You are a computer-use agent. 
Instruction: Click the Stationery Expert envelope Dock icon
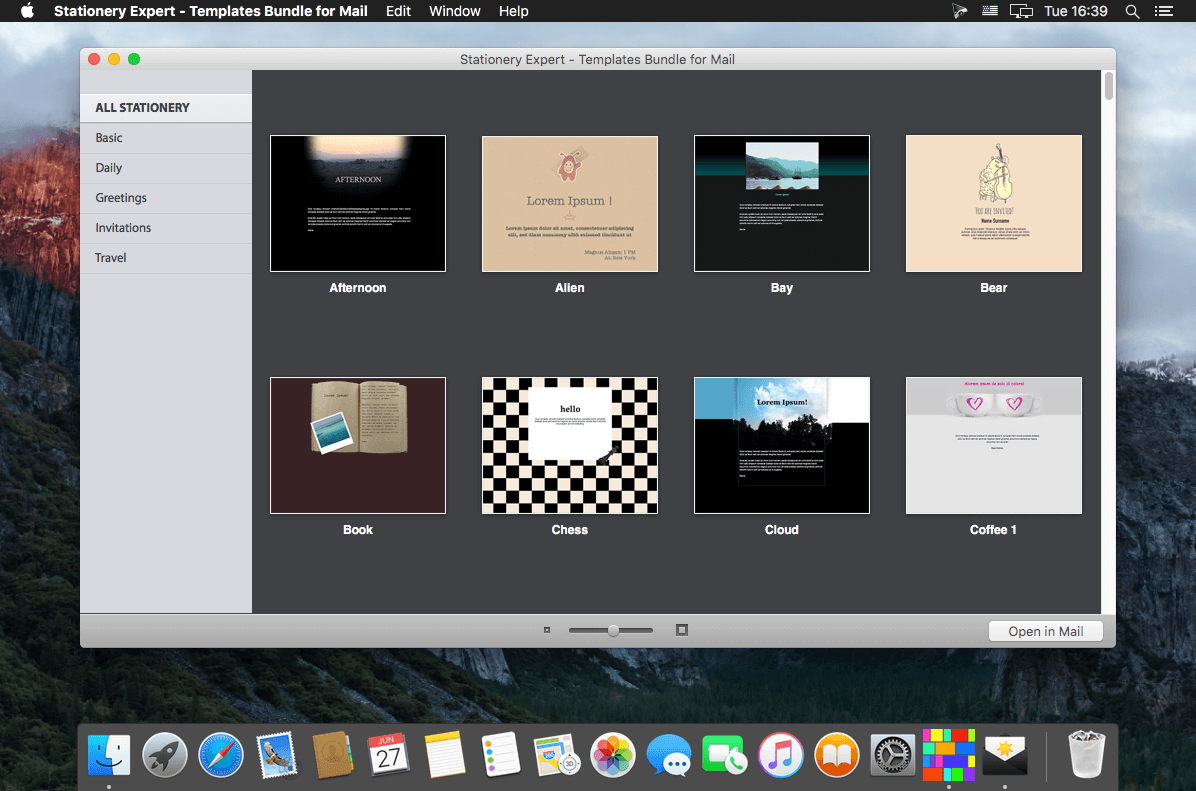coord(1005,755)
